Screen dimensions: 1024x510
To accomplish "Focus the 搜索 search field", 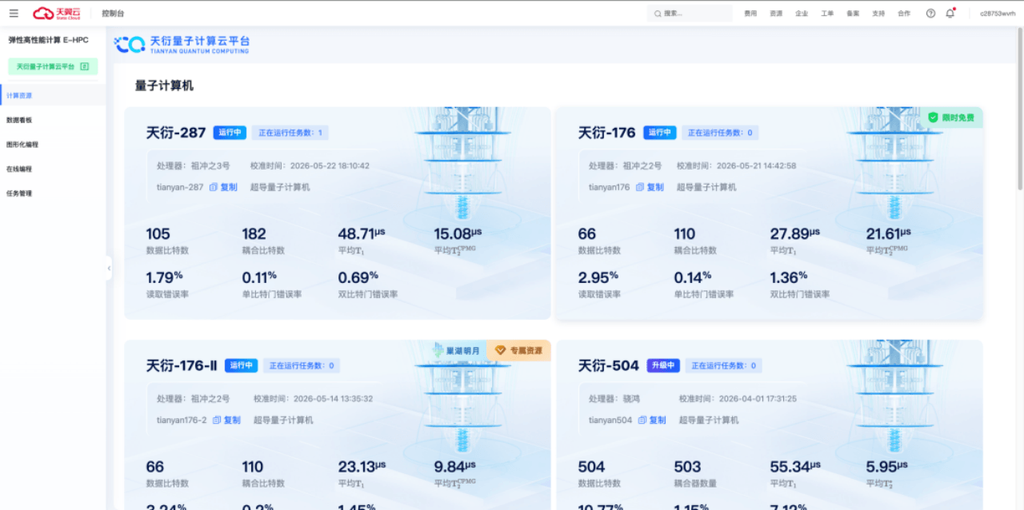I will [690, 13].
